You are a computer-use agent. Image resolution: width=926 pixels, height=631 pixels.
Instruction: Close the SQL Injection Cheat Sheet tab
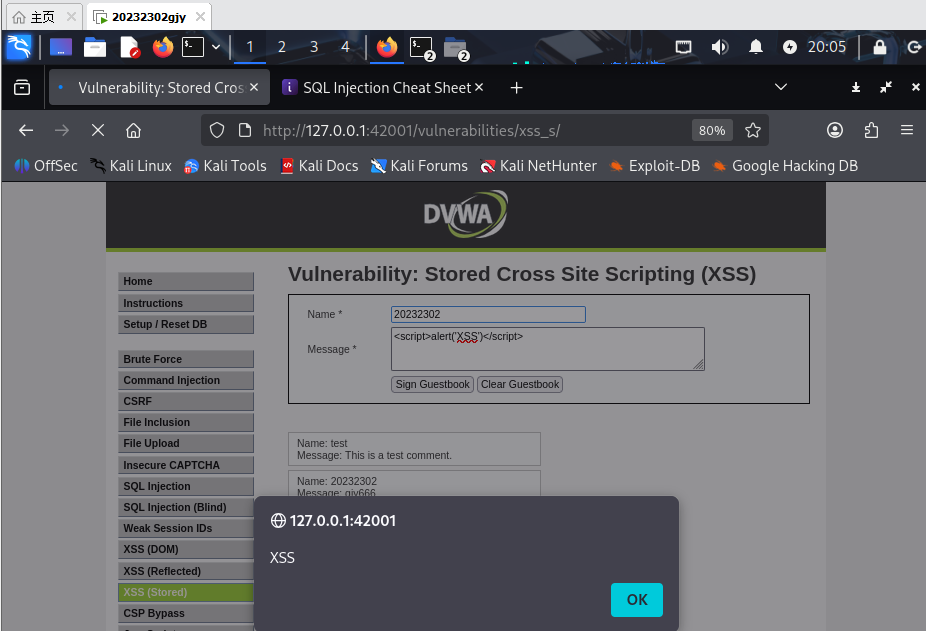click(x=479, y=87)
